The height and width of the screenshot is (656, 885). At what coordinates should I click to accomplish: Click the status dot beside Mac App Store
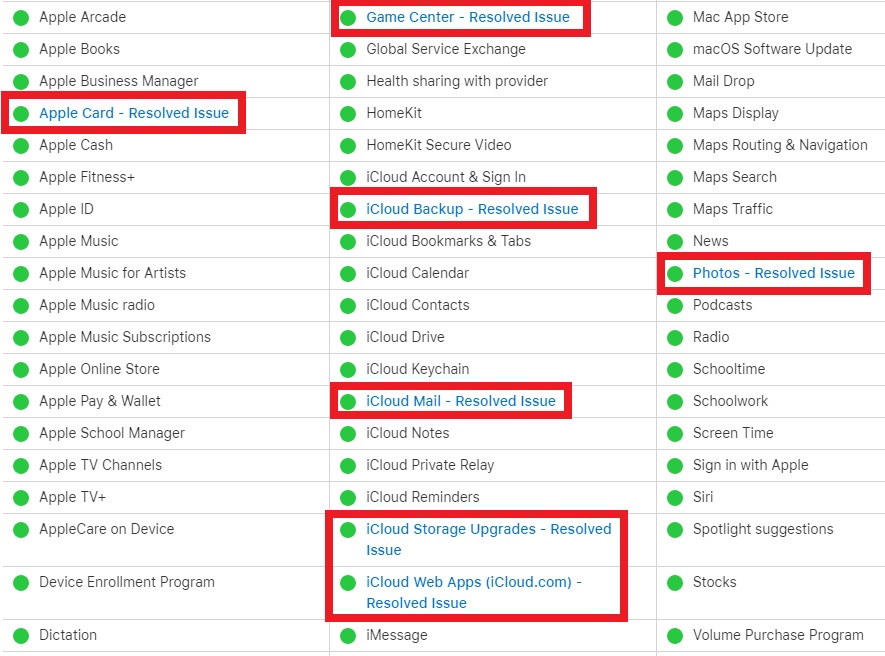pyautogui.click(x=675, y=18)
